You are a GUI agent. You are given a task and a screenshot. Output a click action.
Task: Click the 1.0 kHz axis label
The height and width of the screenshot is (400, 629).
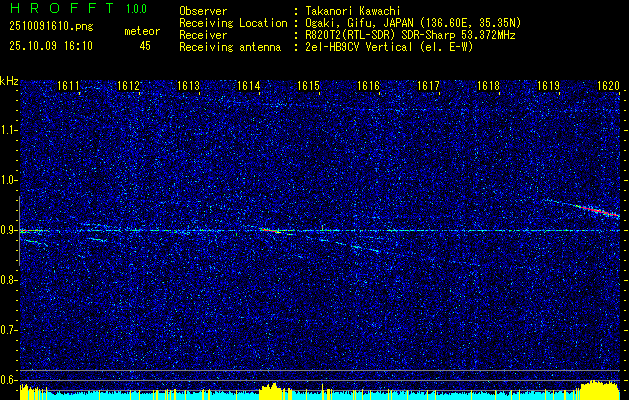tap(9, 180)
